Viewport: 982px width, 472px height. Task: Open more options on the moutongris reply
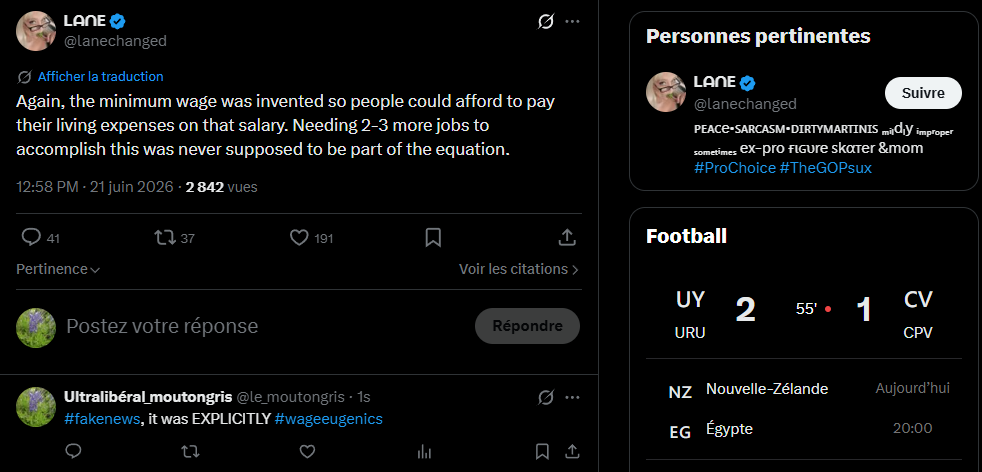pyautogui.click(x=572, y=397)
